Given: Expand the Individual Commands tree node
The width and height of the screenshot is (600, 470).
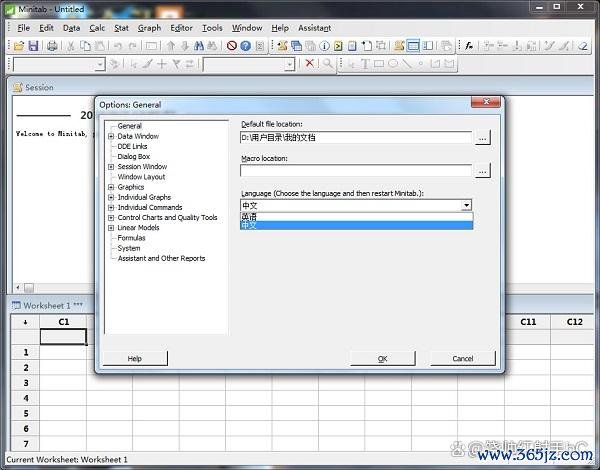Looking at the screenshot, I should click(x=111, y=207).
